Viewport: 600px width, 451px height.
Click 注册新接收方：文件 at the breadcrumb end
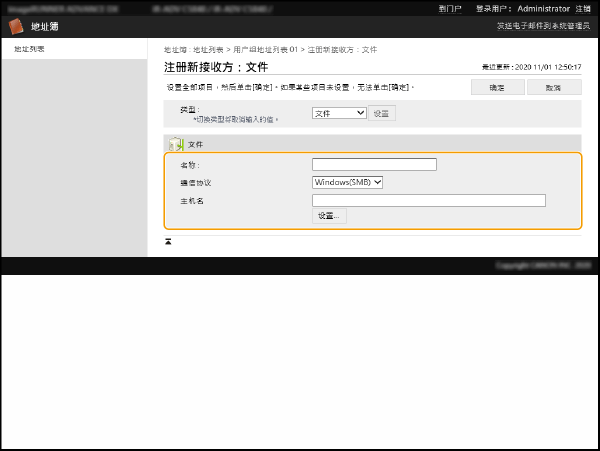click(x=342, y=49)
